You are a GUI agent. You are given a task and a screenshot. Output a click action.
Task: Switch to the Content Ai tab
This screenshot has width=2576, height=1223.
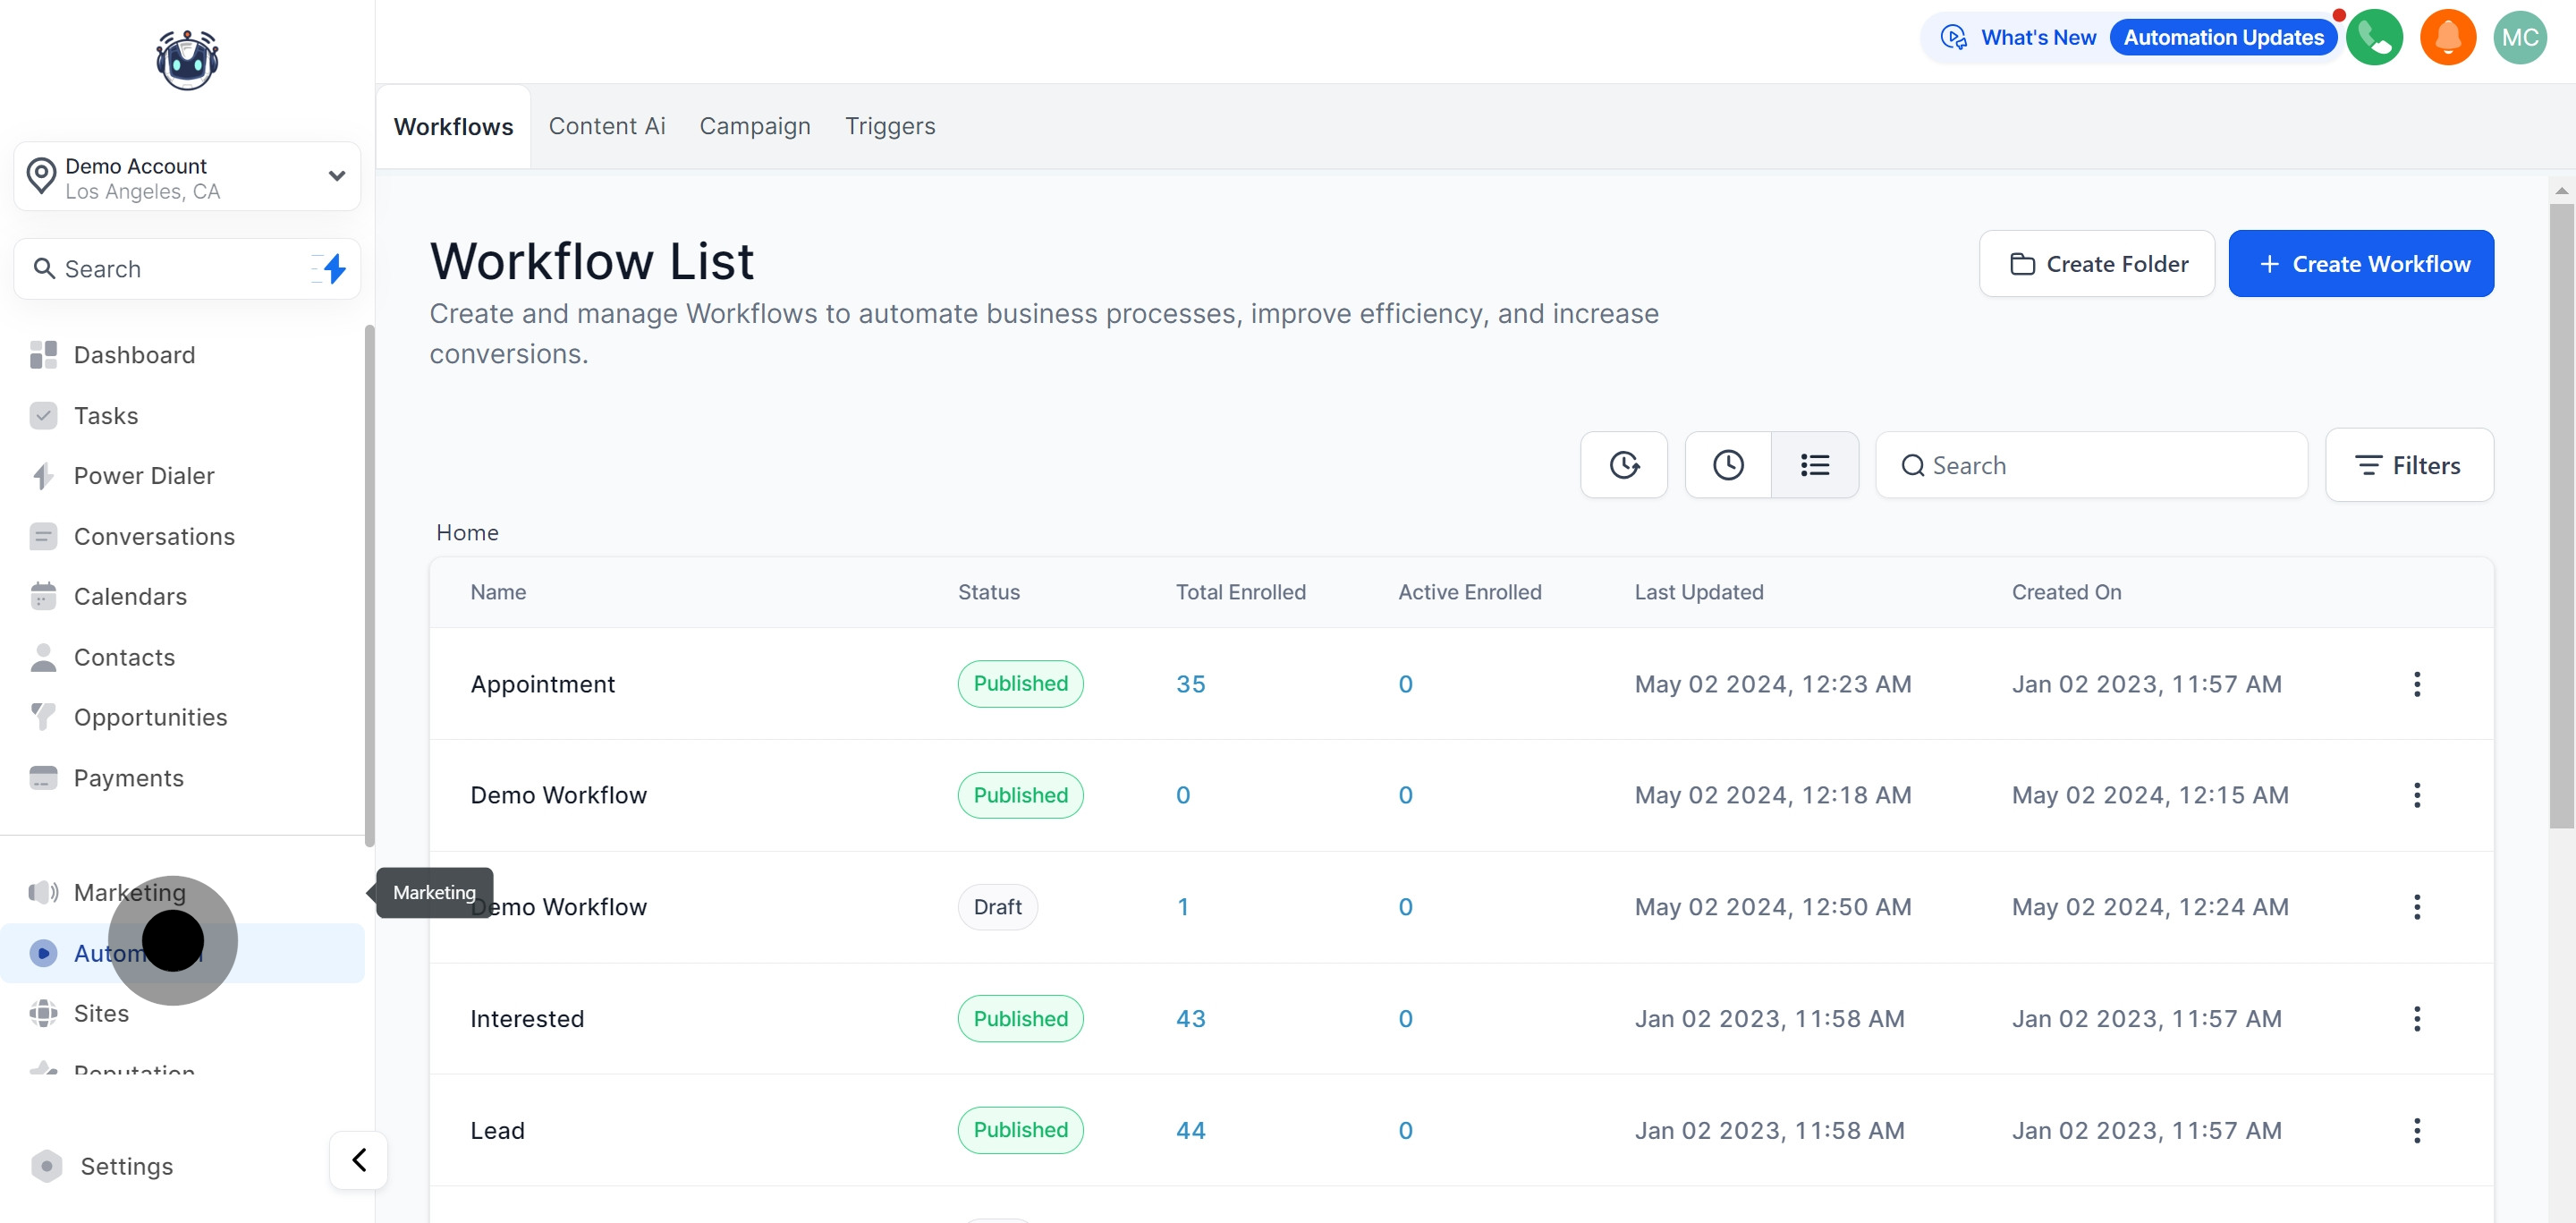pos(606,126)
